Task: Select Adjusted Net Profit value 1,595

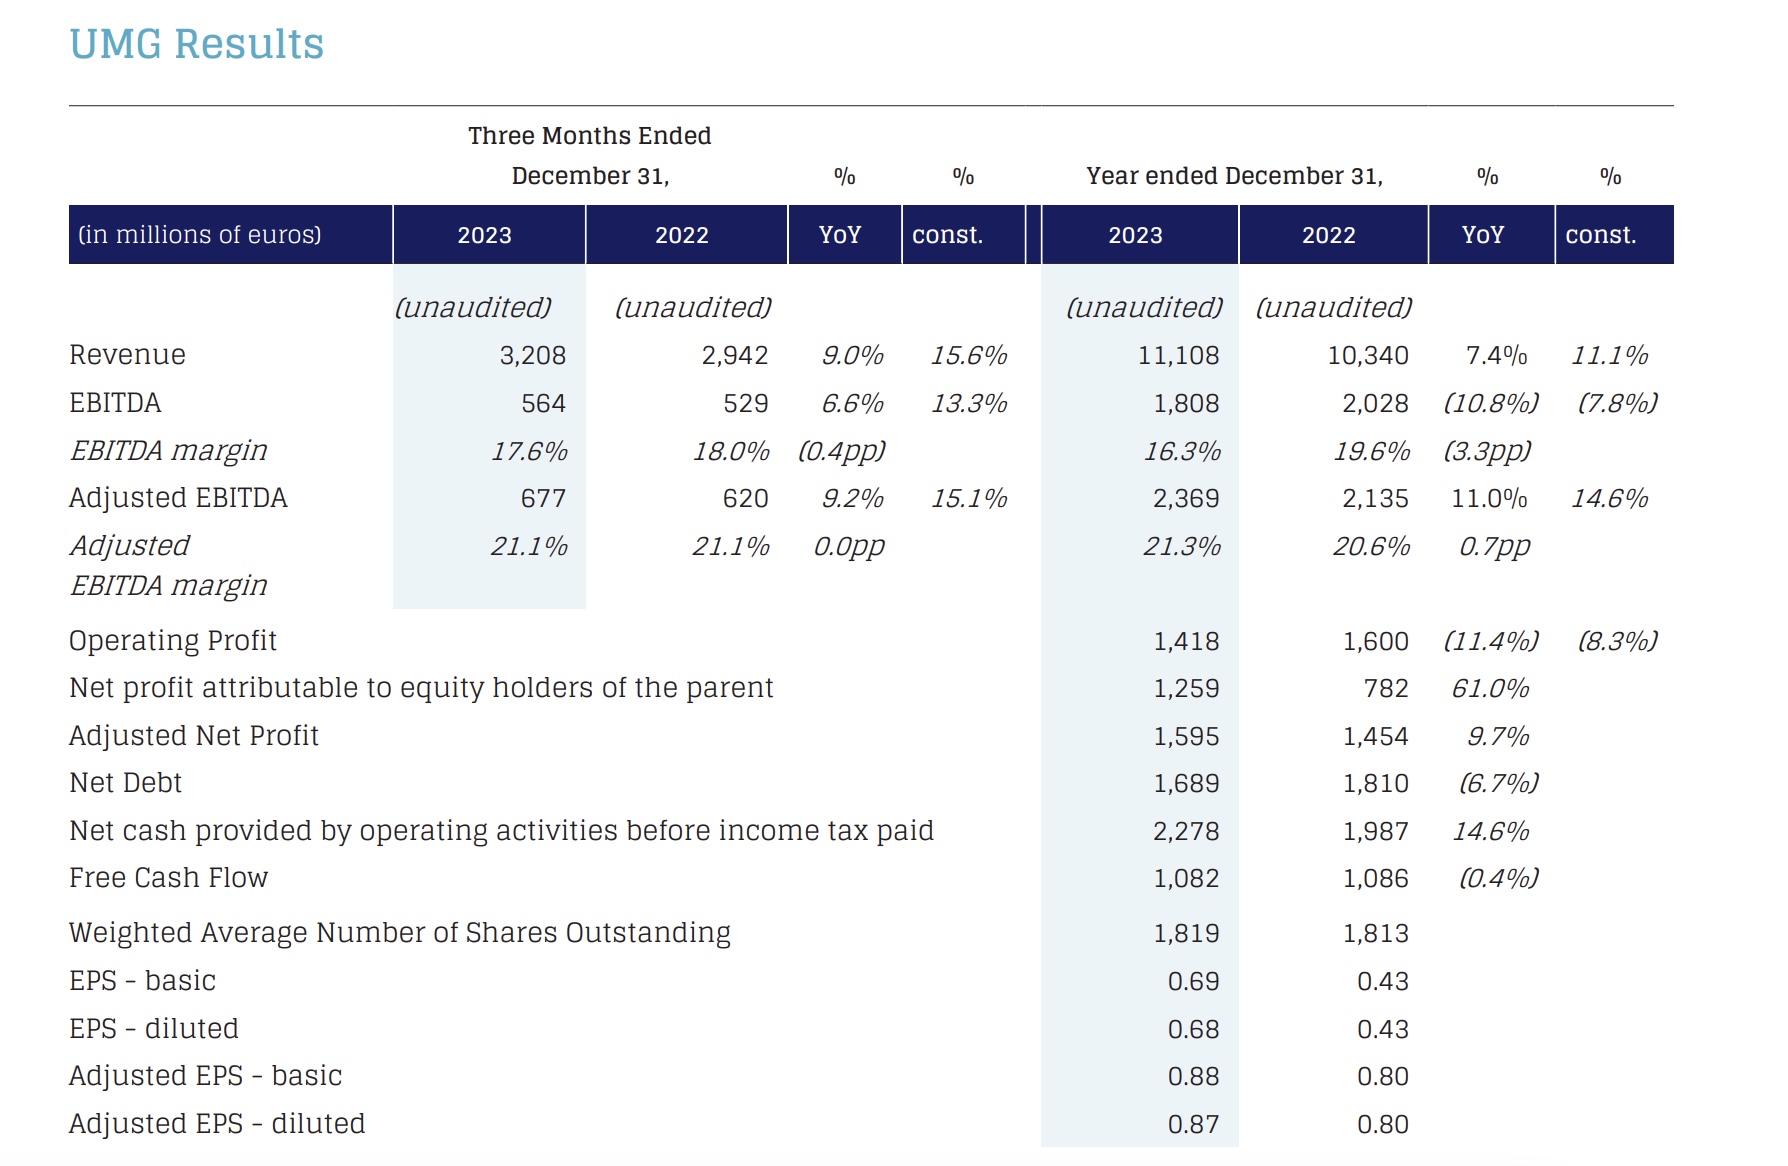Action: click(1186, 737)
